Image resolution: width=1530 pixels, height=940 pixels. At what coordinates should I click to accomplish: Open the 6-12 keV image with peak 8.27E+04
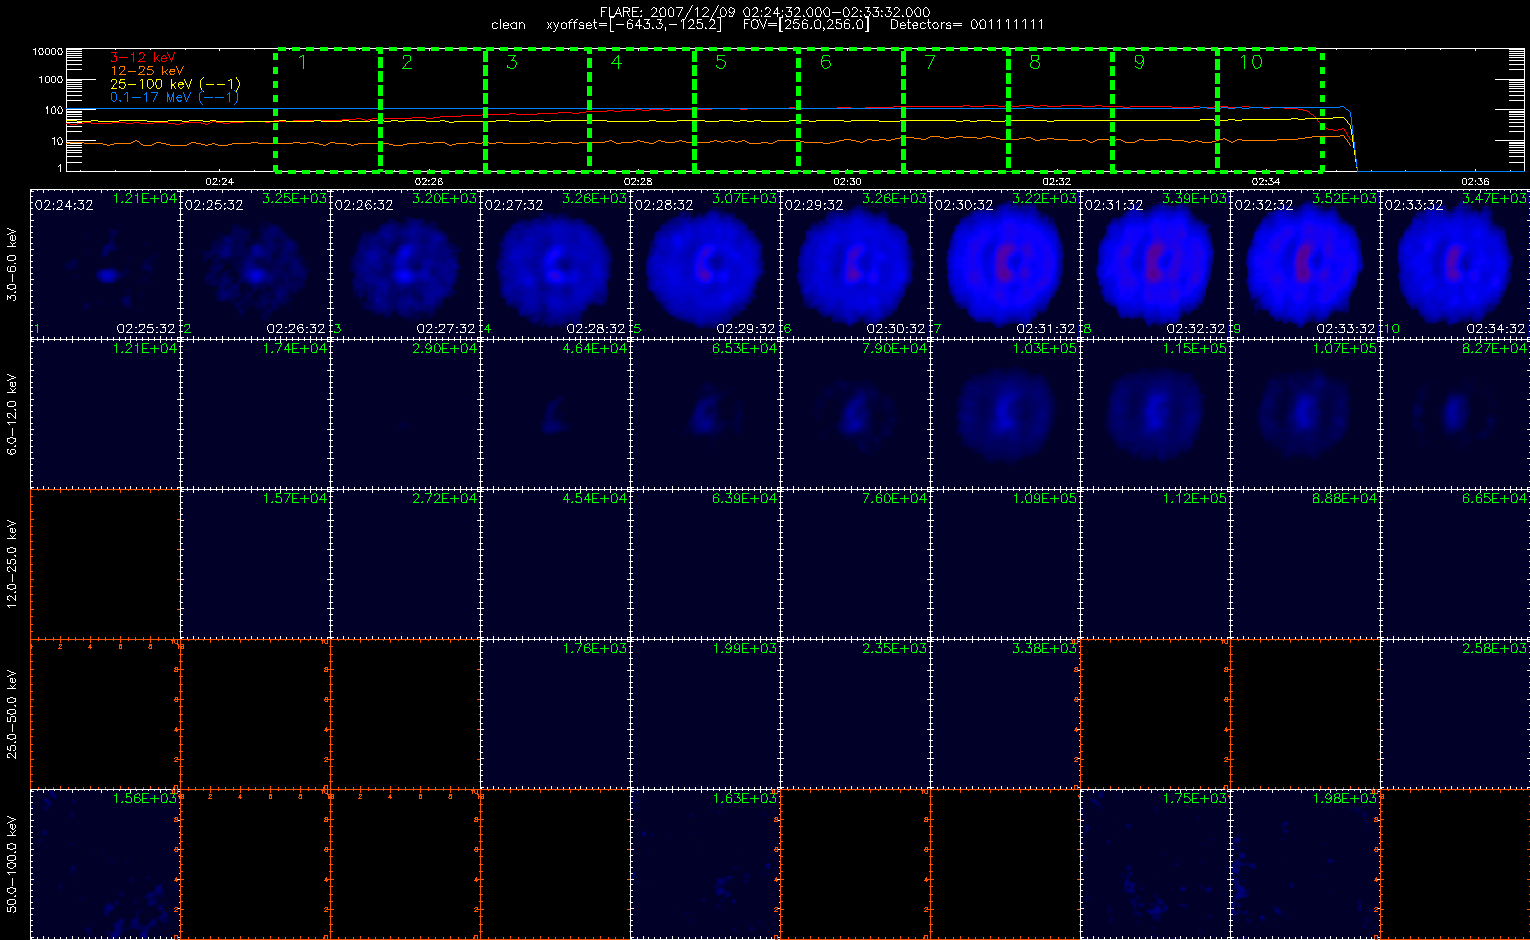pos(1455,414)
